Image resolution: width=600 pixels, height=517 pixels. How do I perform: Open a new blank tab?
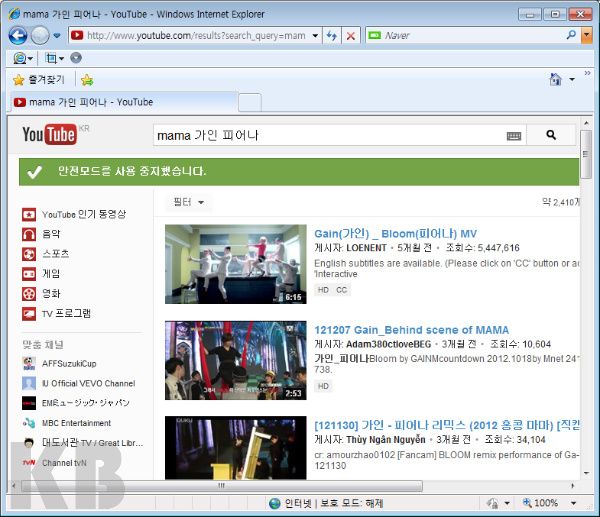pyautogui.click(x=250, y=103)
